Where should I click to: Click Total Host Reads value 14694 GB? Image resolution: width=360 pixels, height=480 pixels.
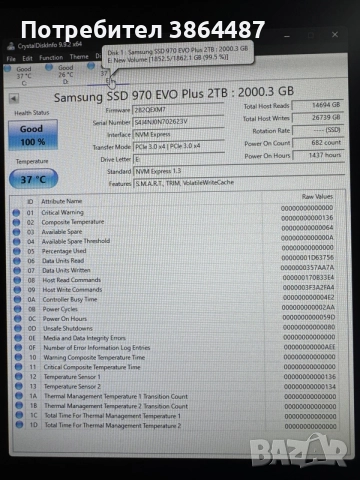pos(318,105)
